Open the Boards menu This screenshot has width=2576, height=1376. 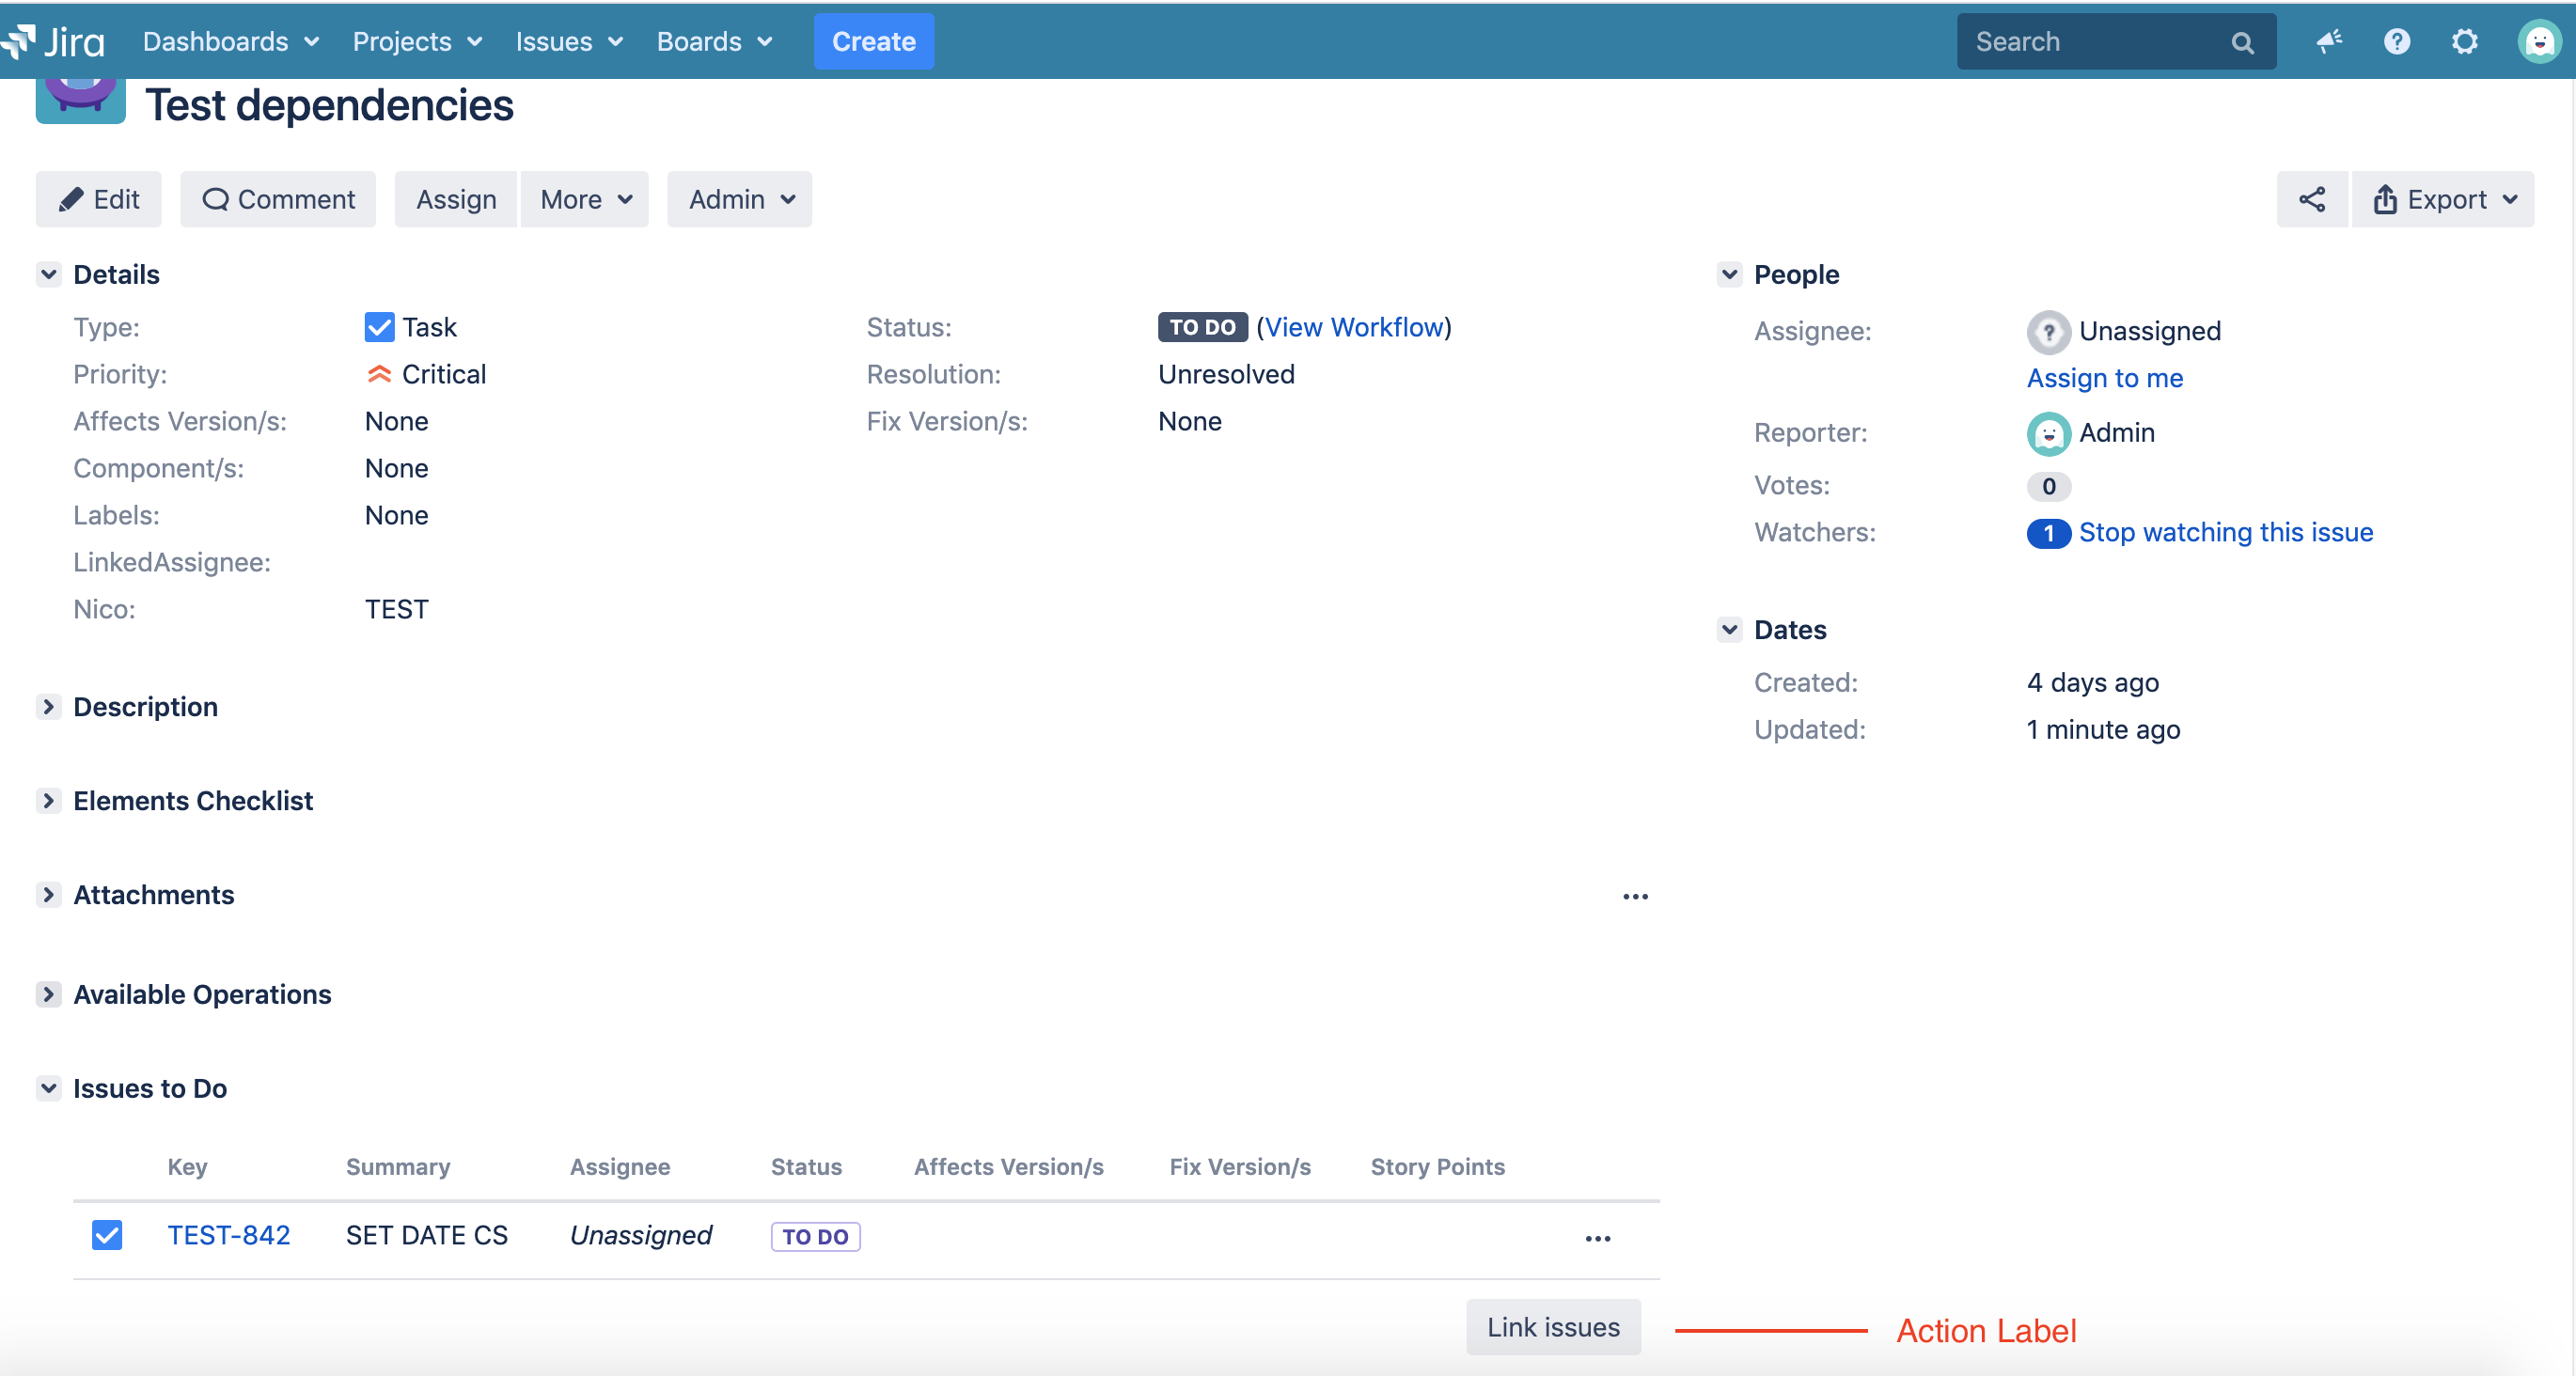pos(714,41)
